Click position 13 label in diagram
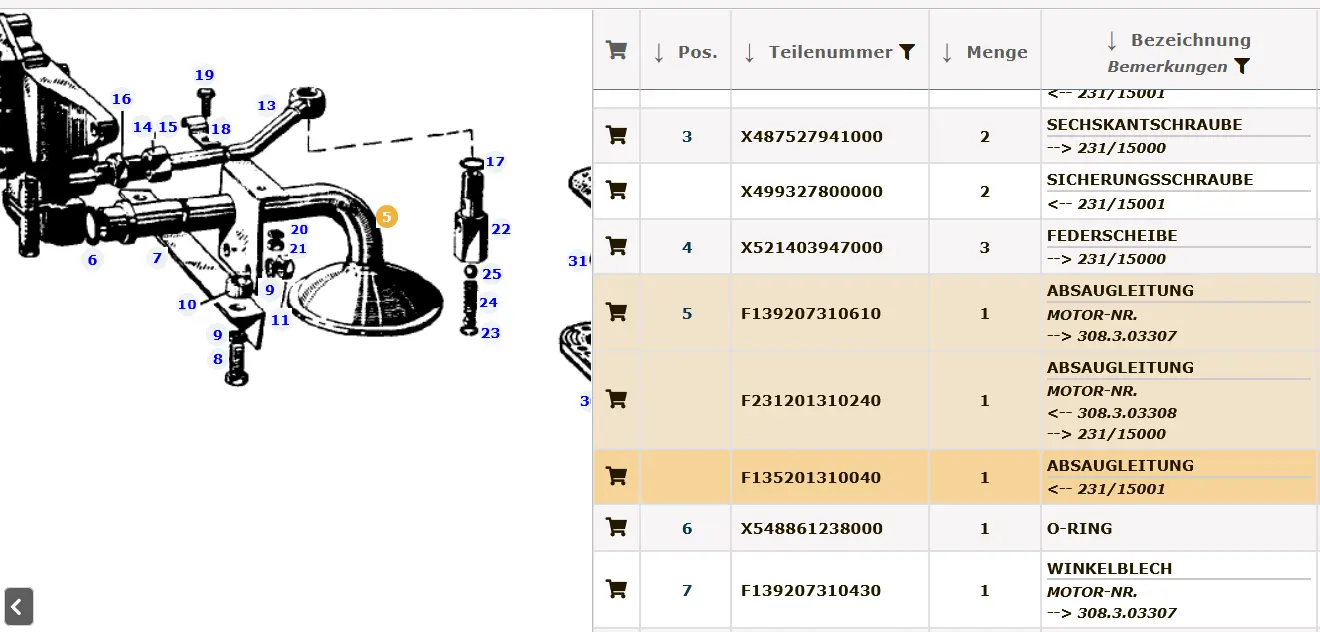Viewport: 1320px width, 632px height. coord(266,105)
